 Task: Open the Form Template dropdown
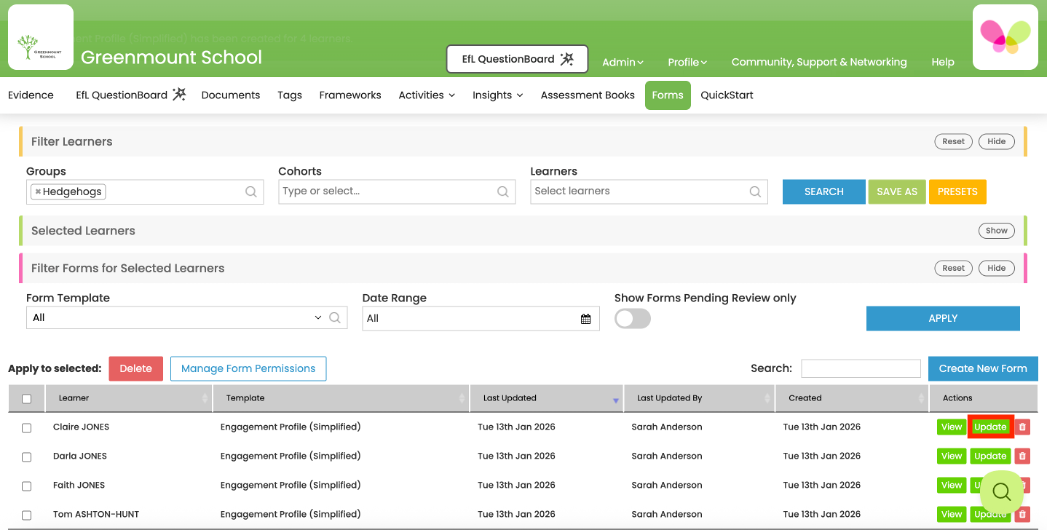(x=186, y=318)
